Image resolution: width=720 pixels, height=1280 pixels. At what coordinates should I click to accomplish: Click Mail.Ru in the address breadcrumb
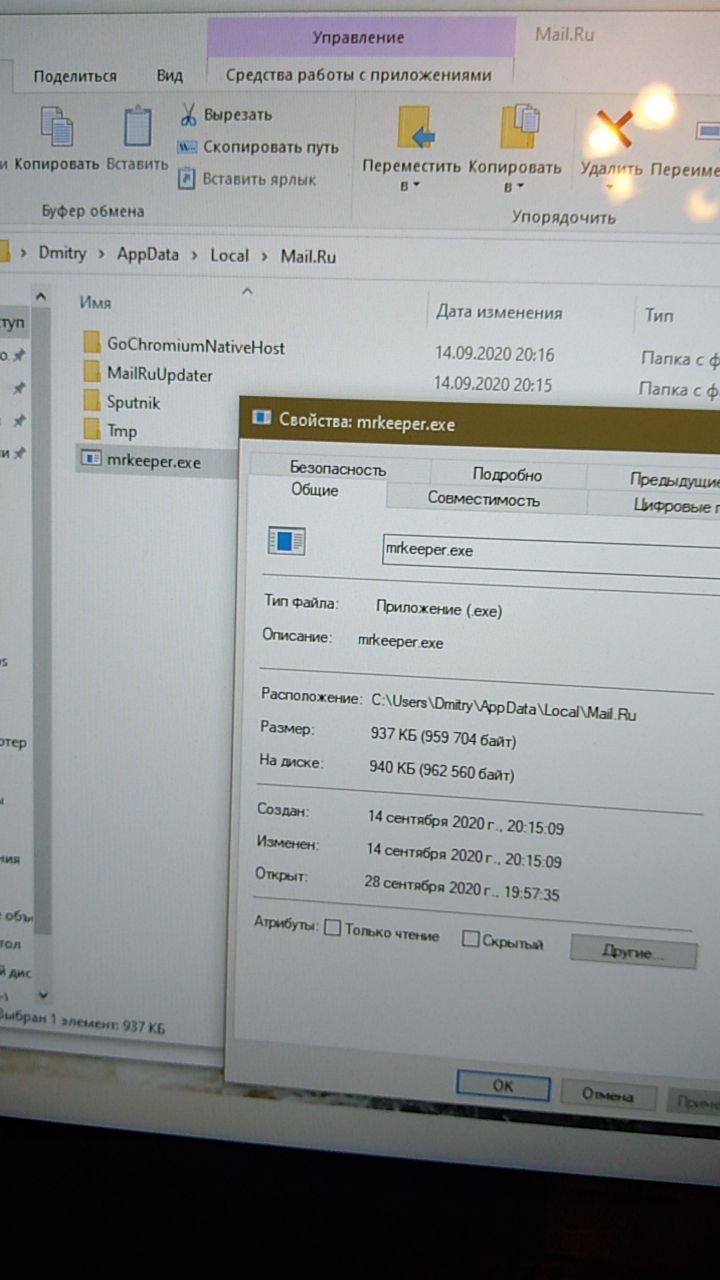coord(308,256)
